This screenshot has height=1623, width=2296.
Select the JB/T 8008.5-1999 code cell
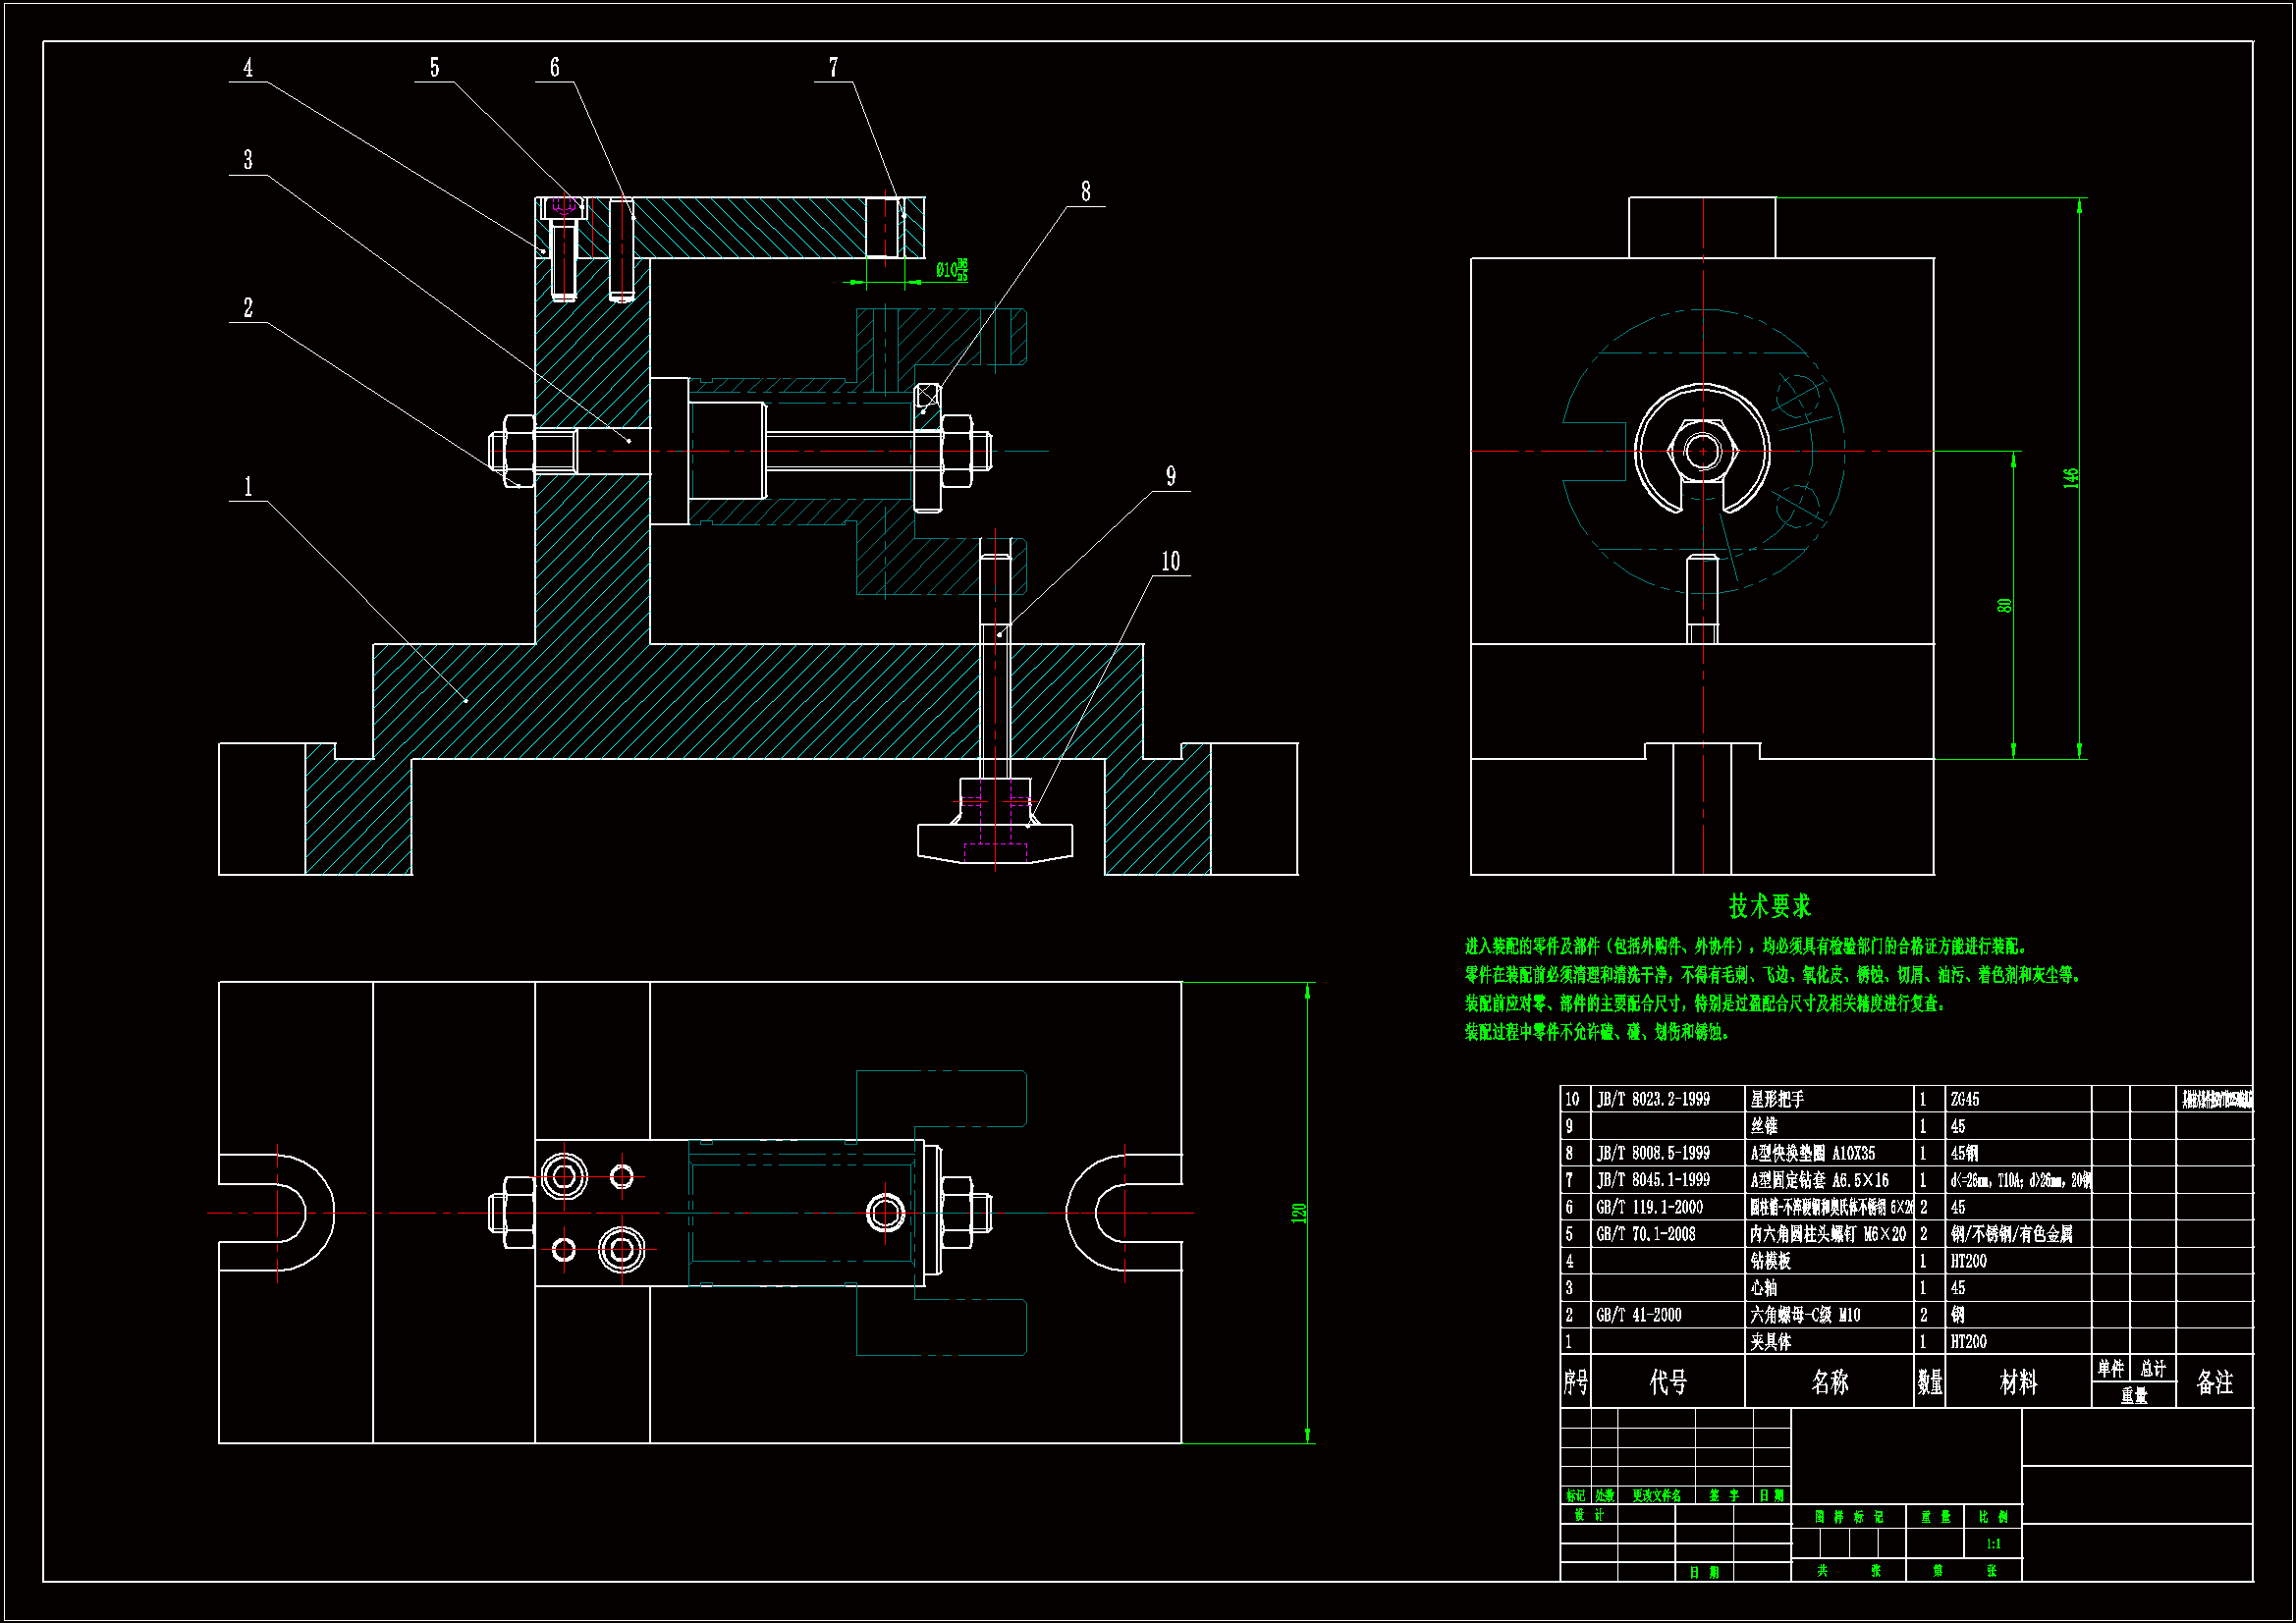pyautogui.click(x=1653, y=1154)
